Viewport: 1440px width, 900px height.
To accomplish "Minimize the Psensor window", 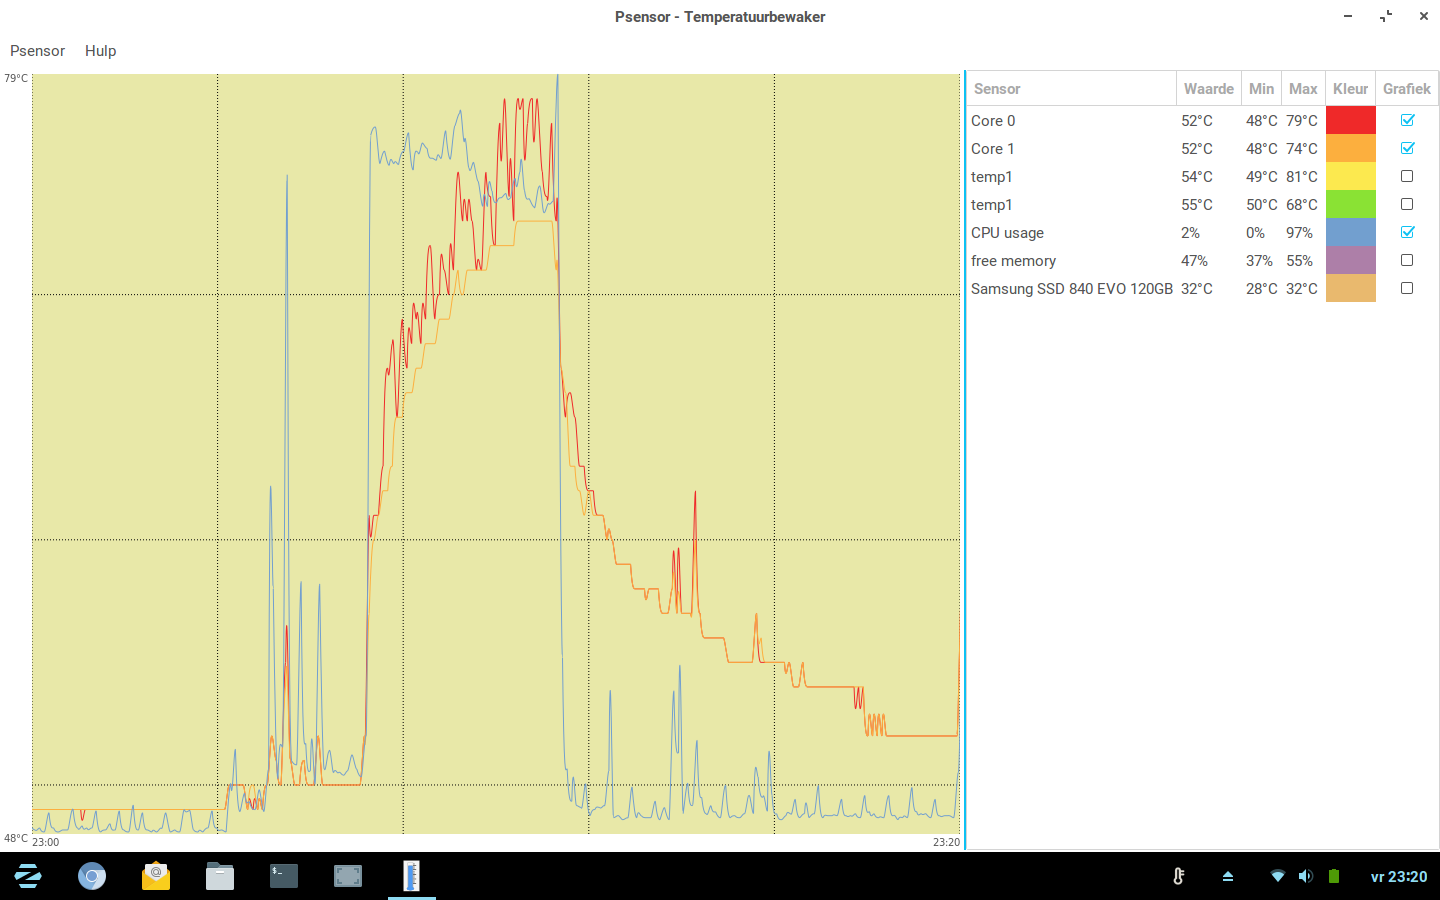I will [x=1348, y=16].
